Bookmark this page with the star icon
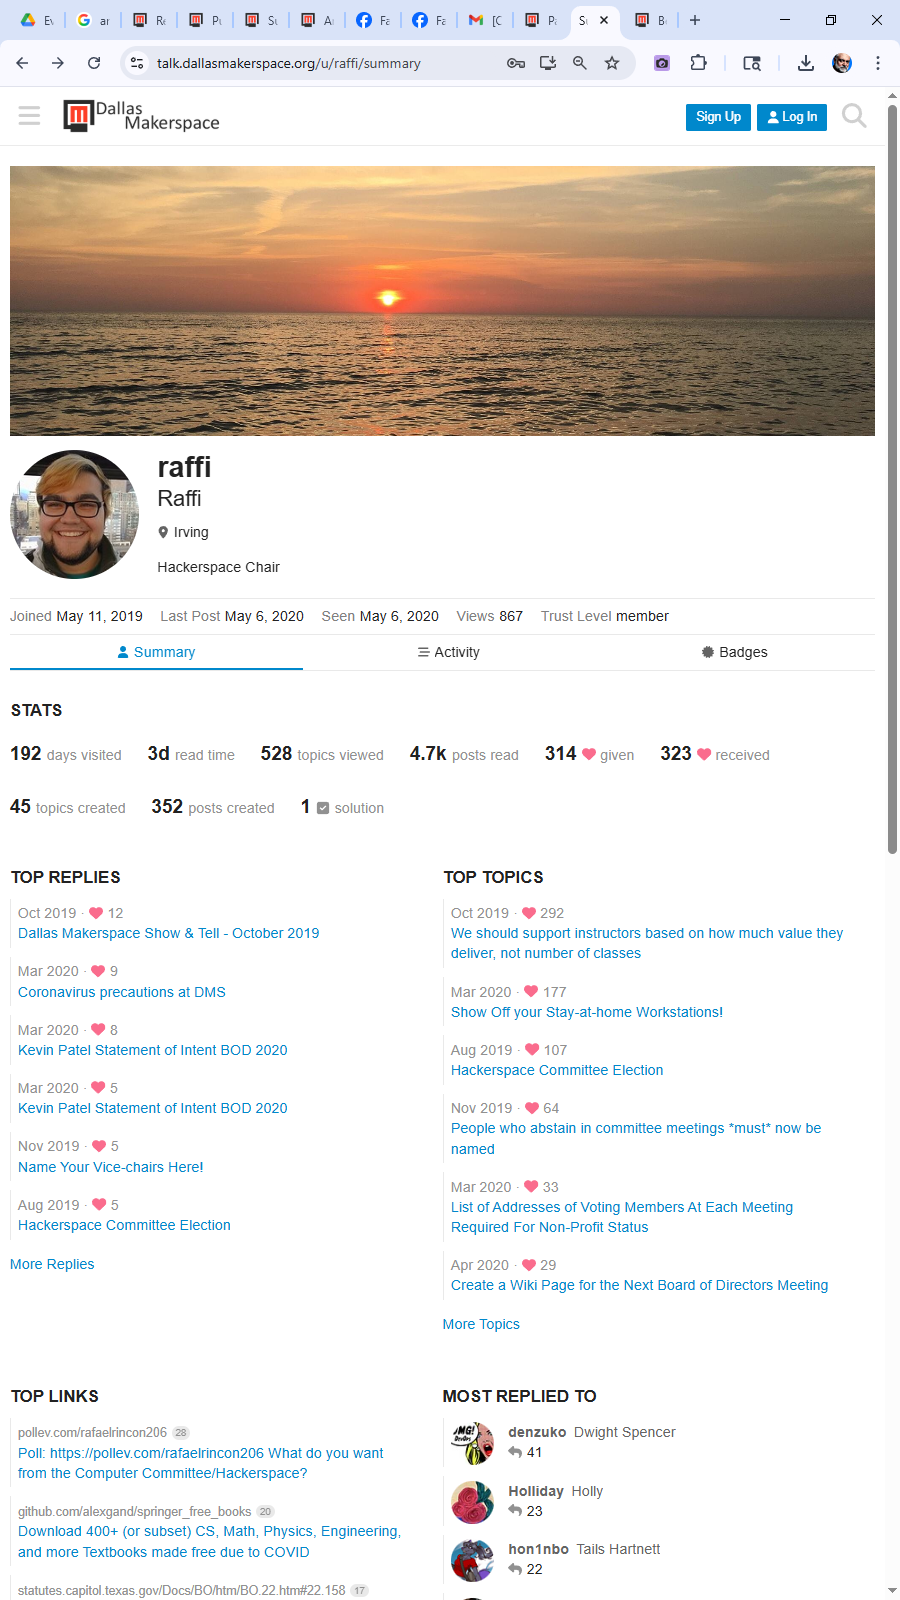This screenshot has height=1600, width=900. click(x=612, y=63)
